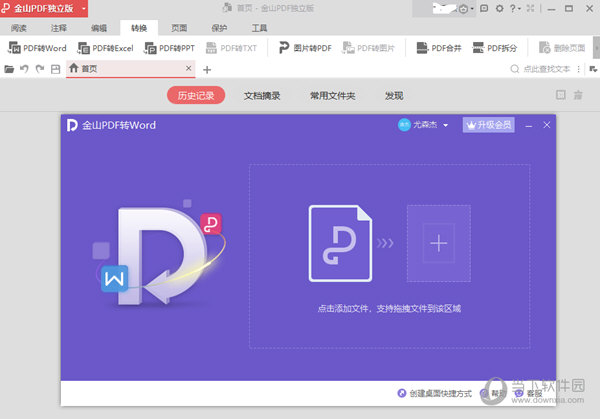Open the more options dots beside search
This screenshot has height=419, width=600.
(x=578, y=69)
